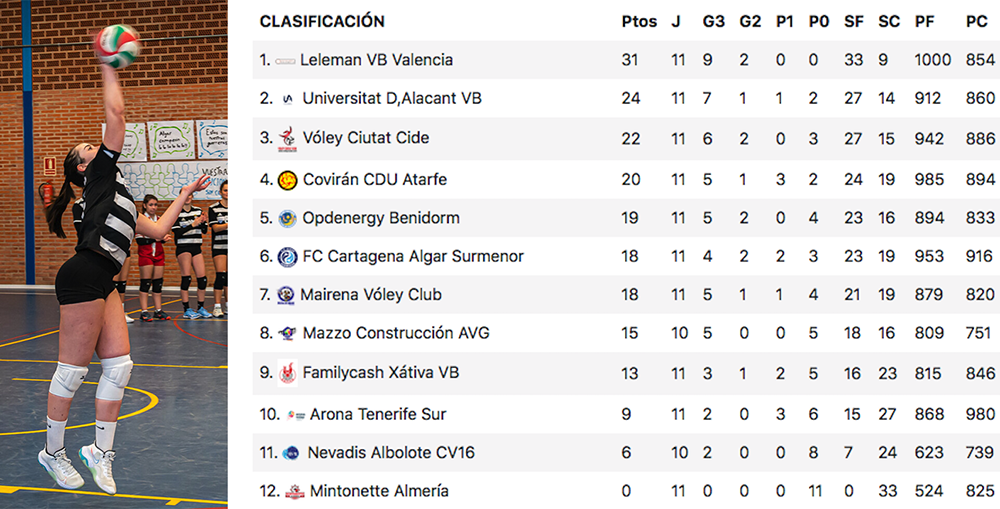Viewport: 1000px width, 509px height.
Task: Click the Ptos column header
Action: (x=639, y=22)
